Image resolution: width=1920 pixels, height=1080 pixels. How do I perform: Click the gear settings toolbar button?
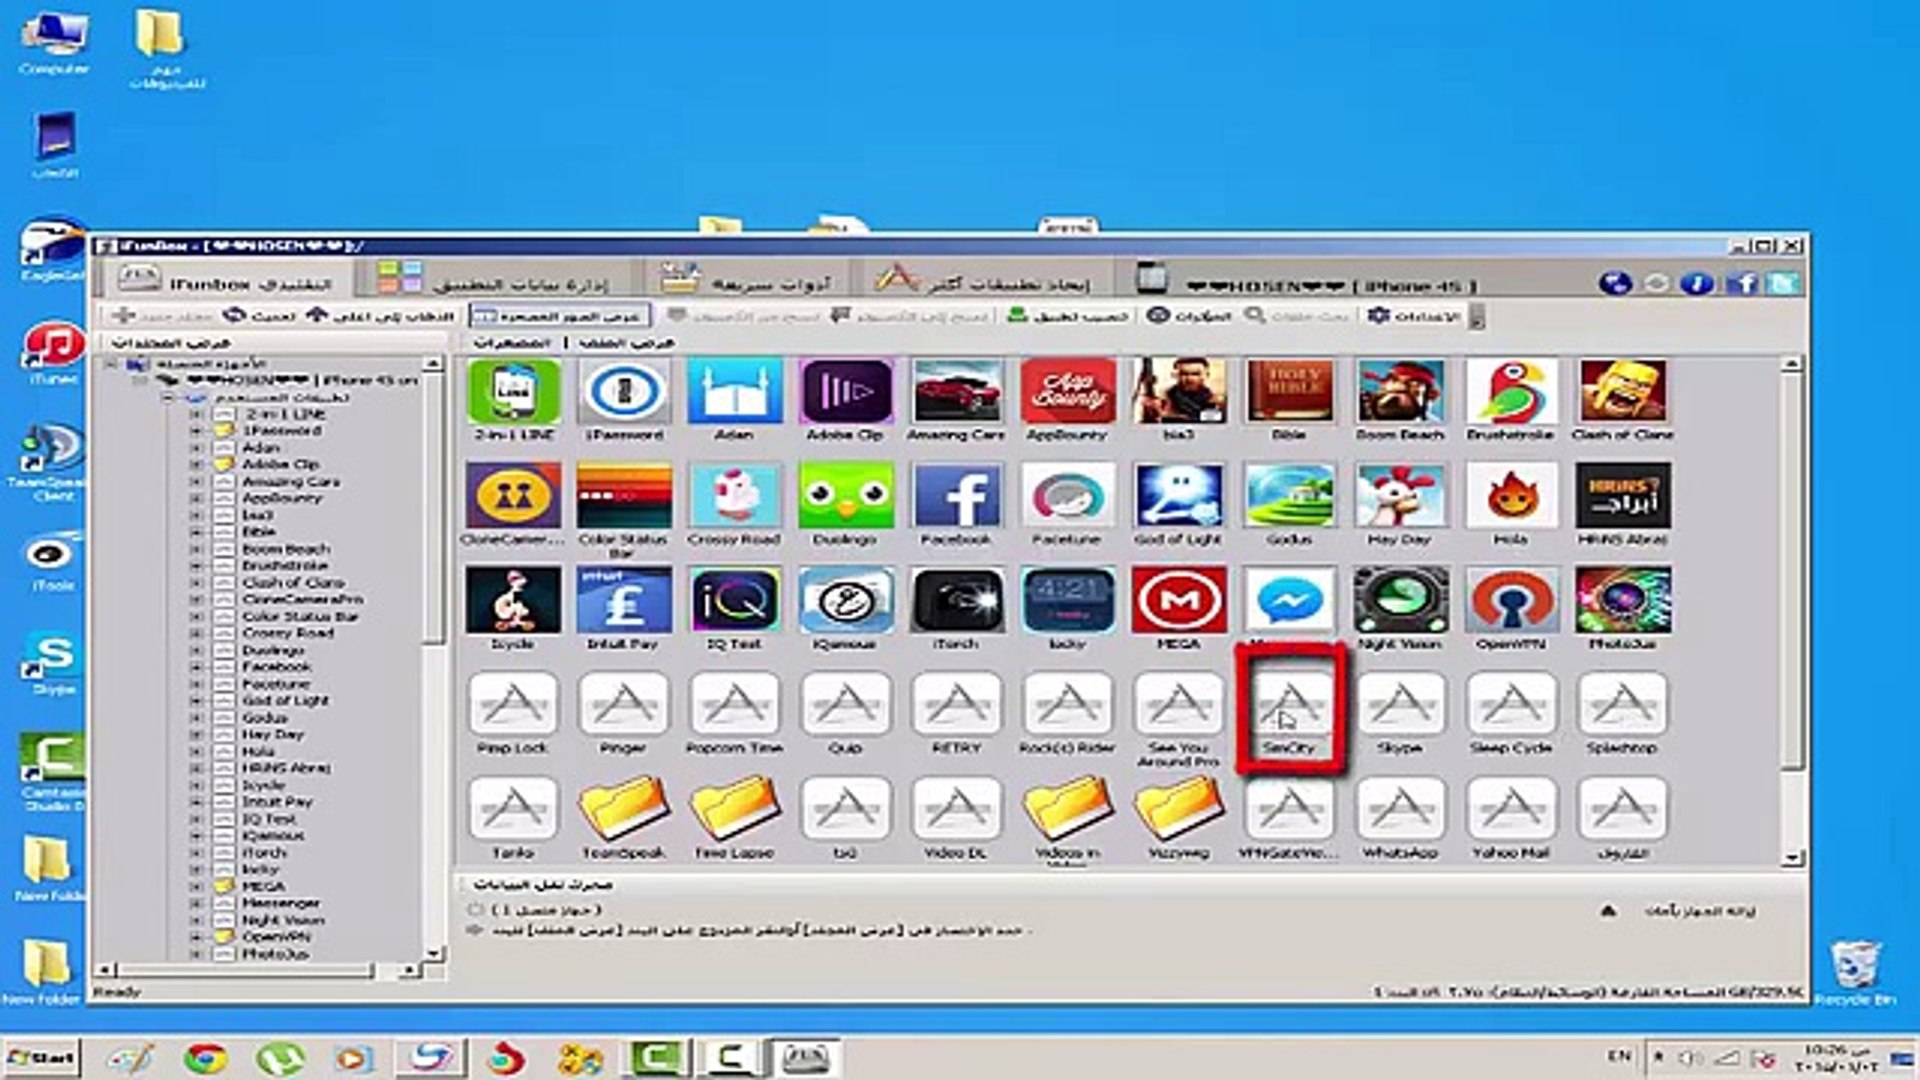[1413, 316]
